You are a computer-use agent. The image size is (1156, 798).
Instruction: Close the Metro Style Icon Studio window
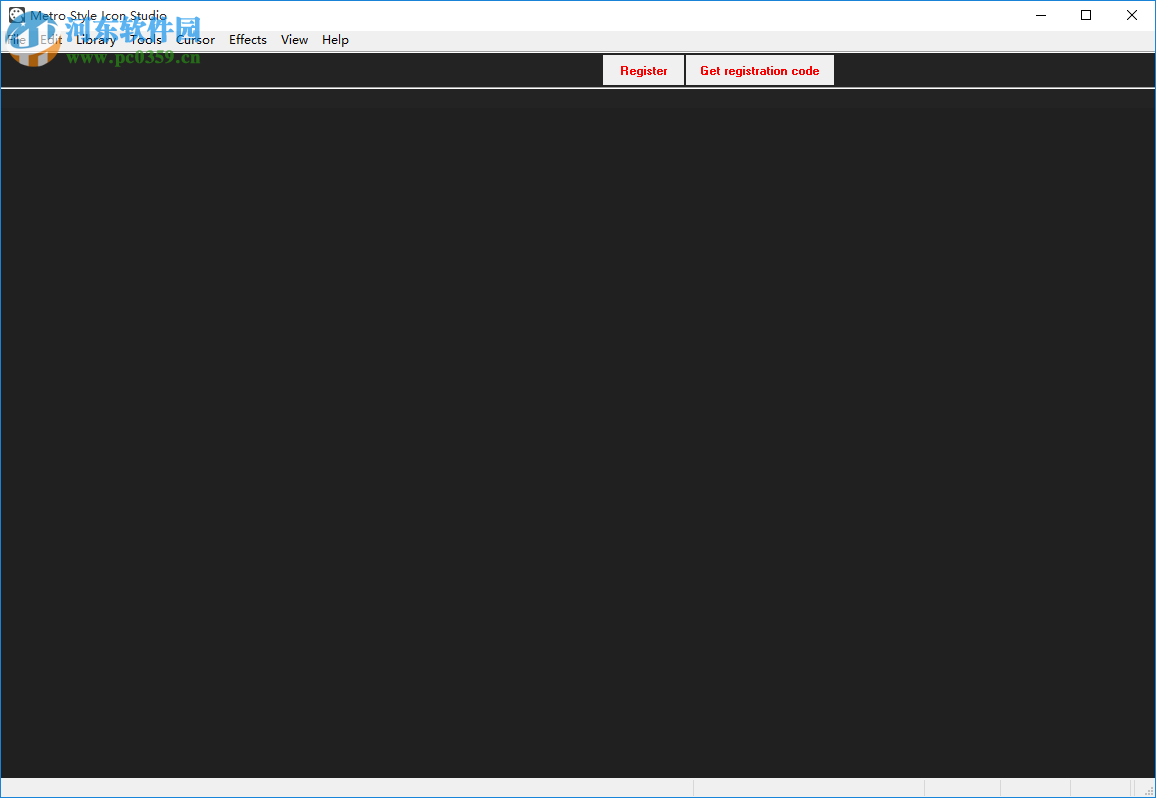click(x=1132, y=15)
